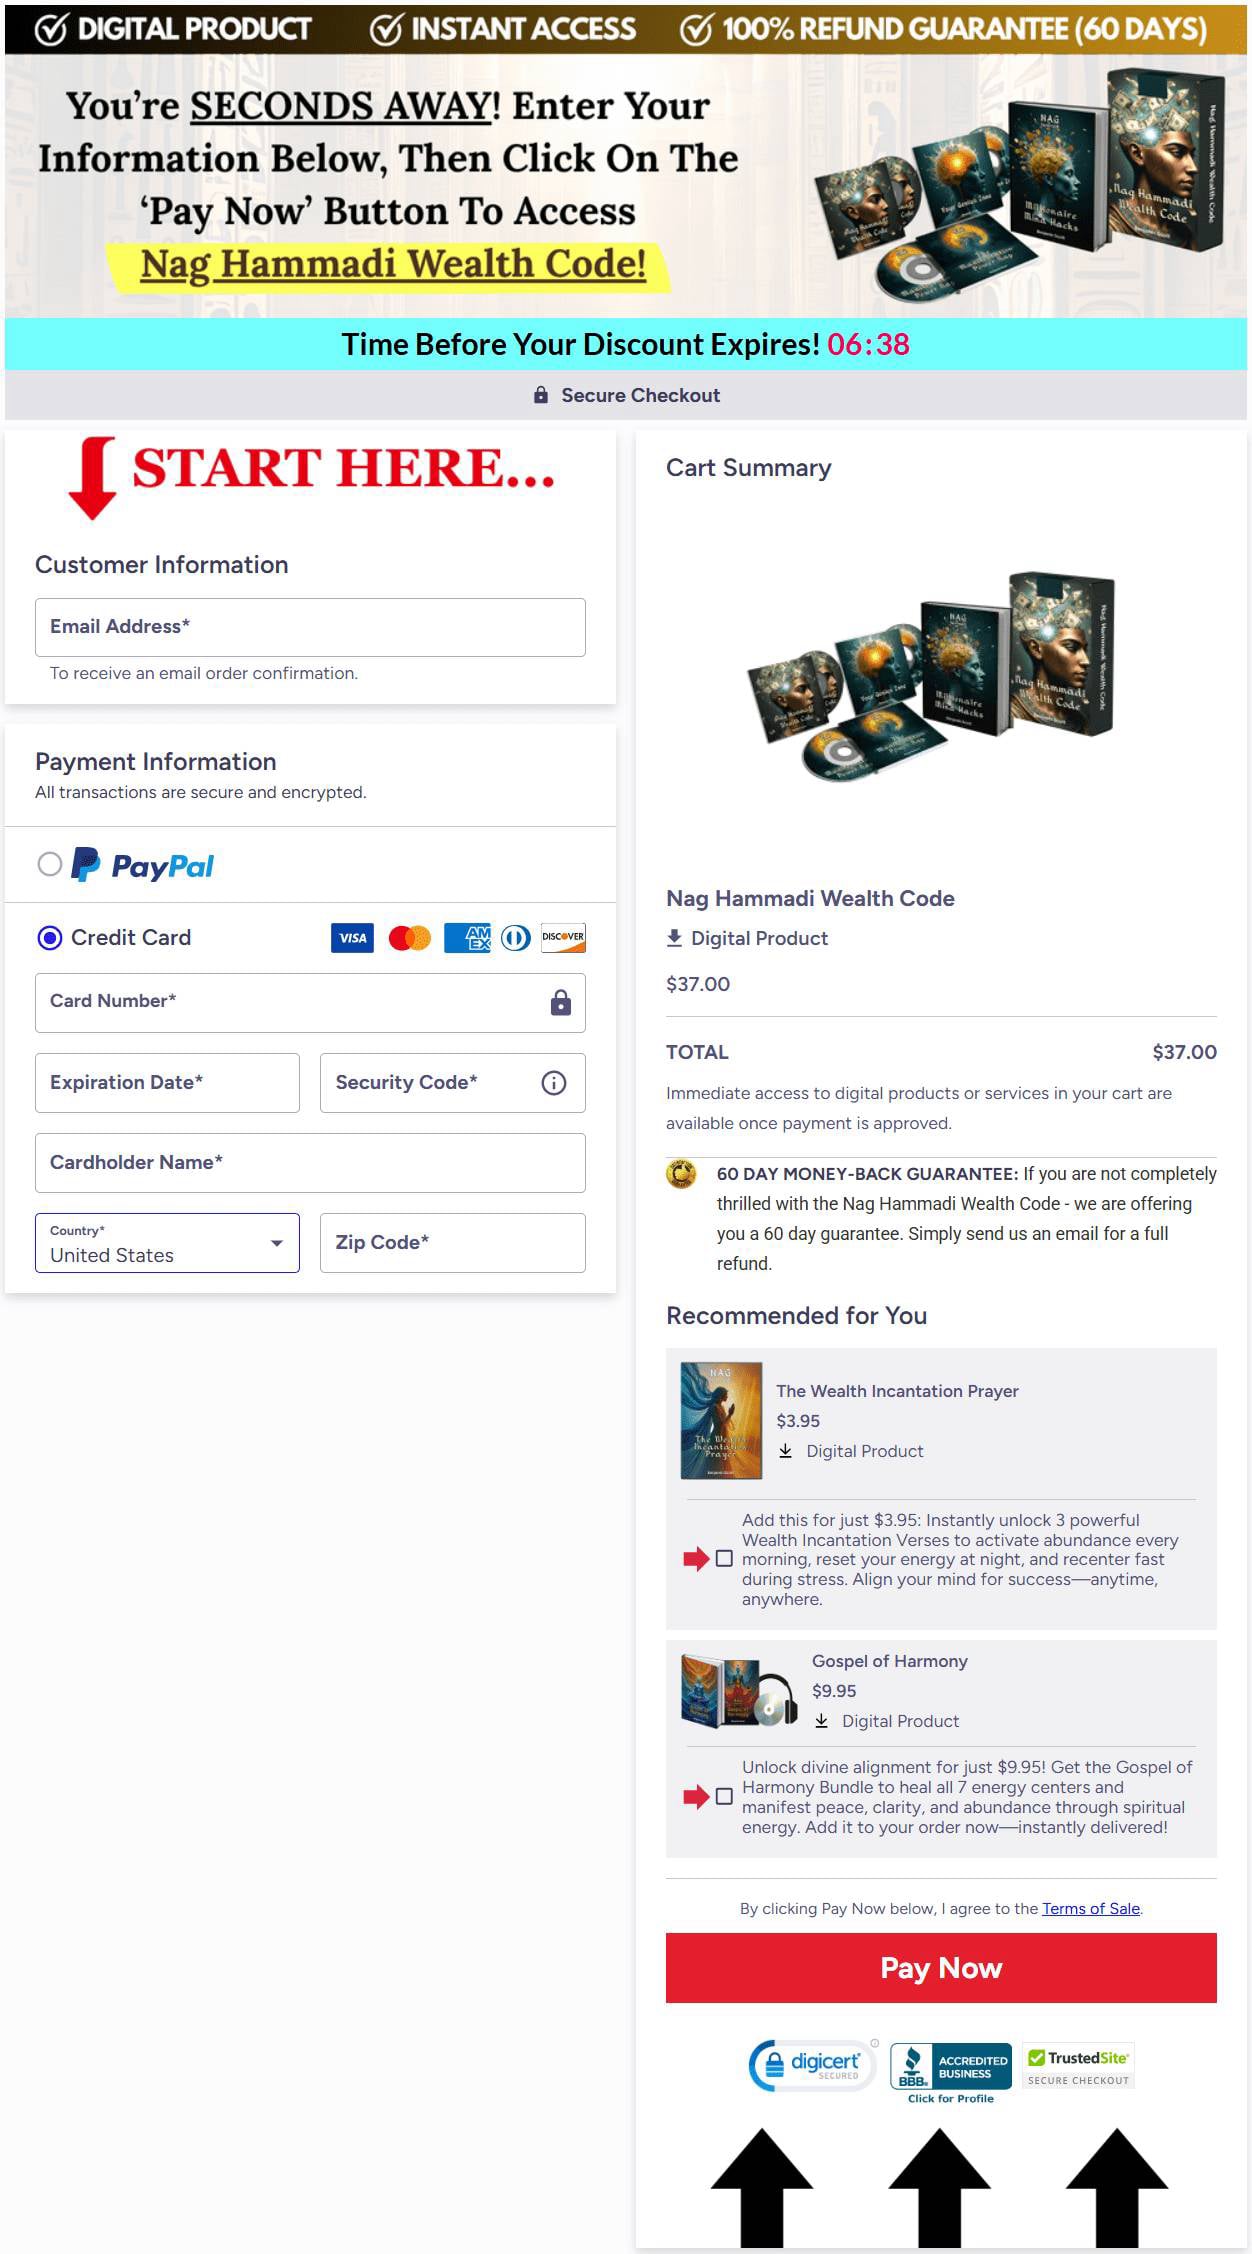Screen dimensions: 1252x2254
Task: Click the lock icon in Card Number field
Action: click(x=560, y=1002)
